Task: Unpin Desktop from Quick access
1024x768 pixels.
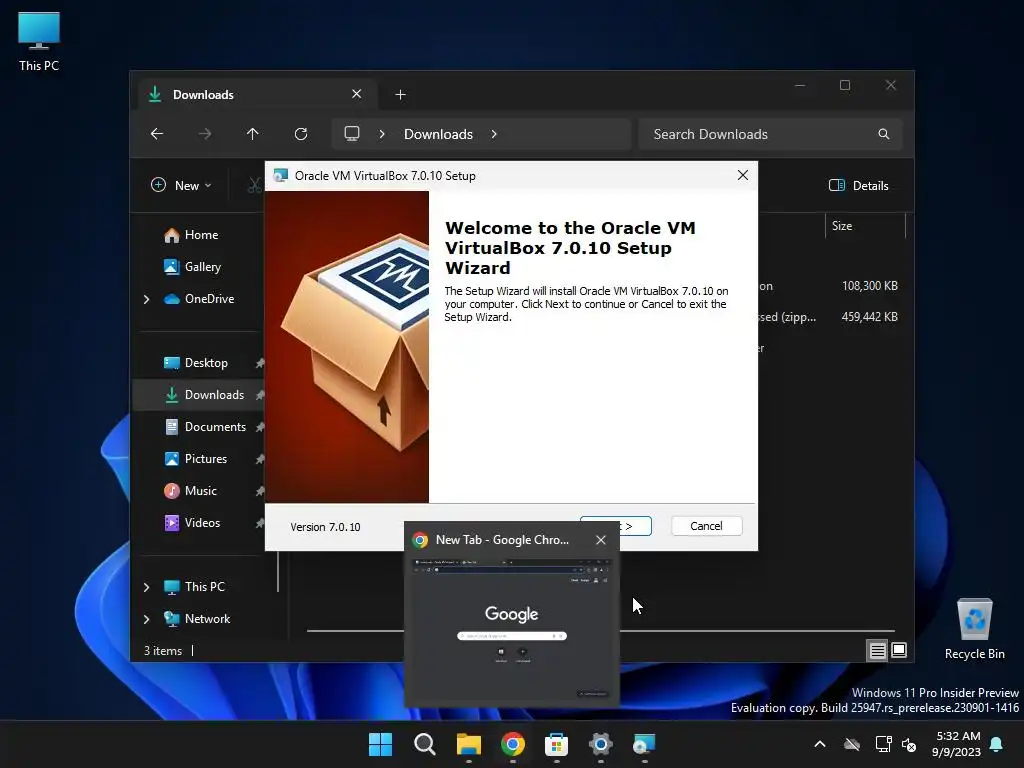Action: (x=260, y=363)
